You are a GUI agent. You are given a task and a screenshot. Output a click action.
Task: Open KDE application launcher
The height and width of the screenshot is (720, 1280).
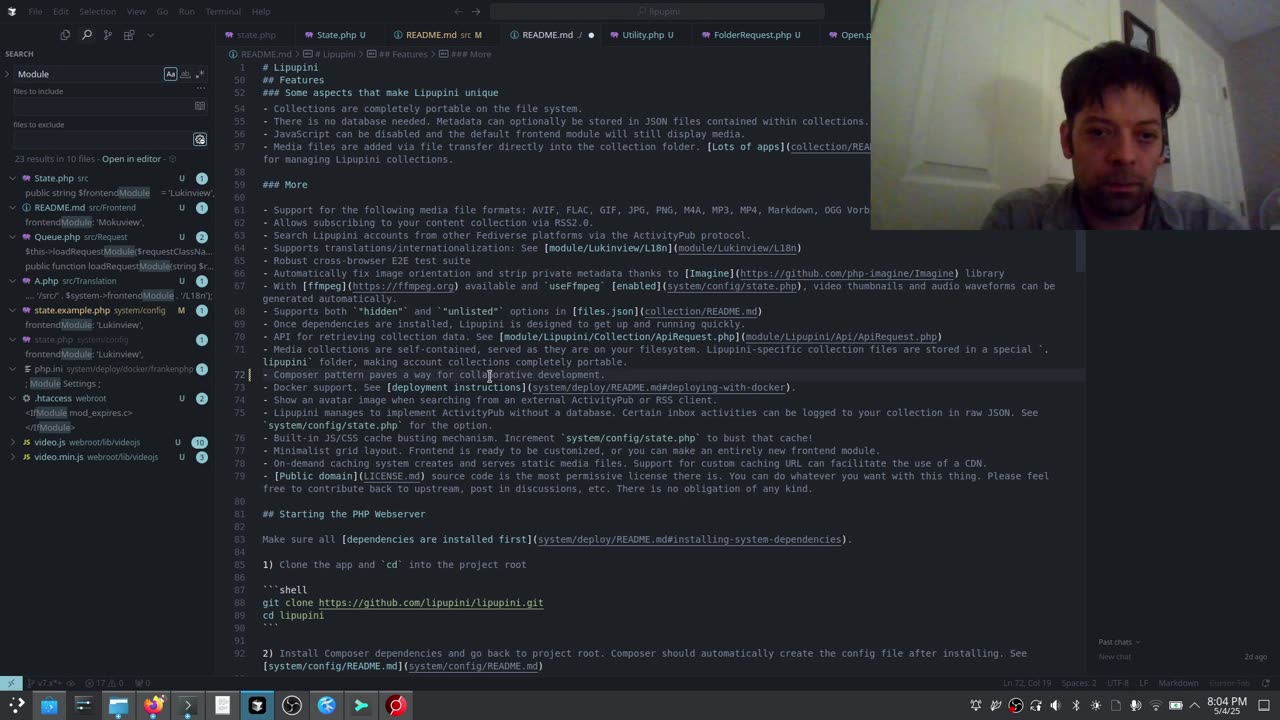pyautogui.click(x=15, y=705)
